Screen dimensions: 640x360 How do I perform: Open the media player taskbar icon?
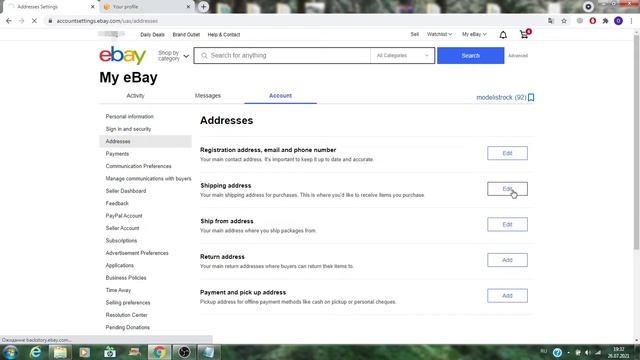click(x=84, y=352)
